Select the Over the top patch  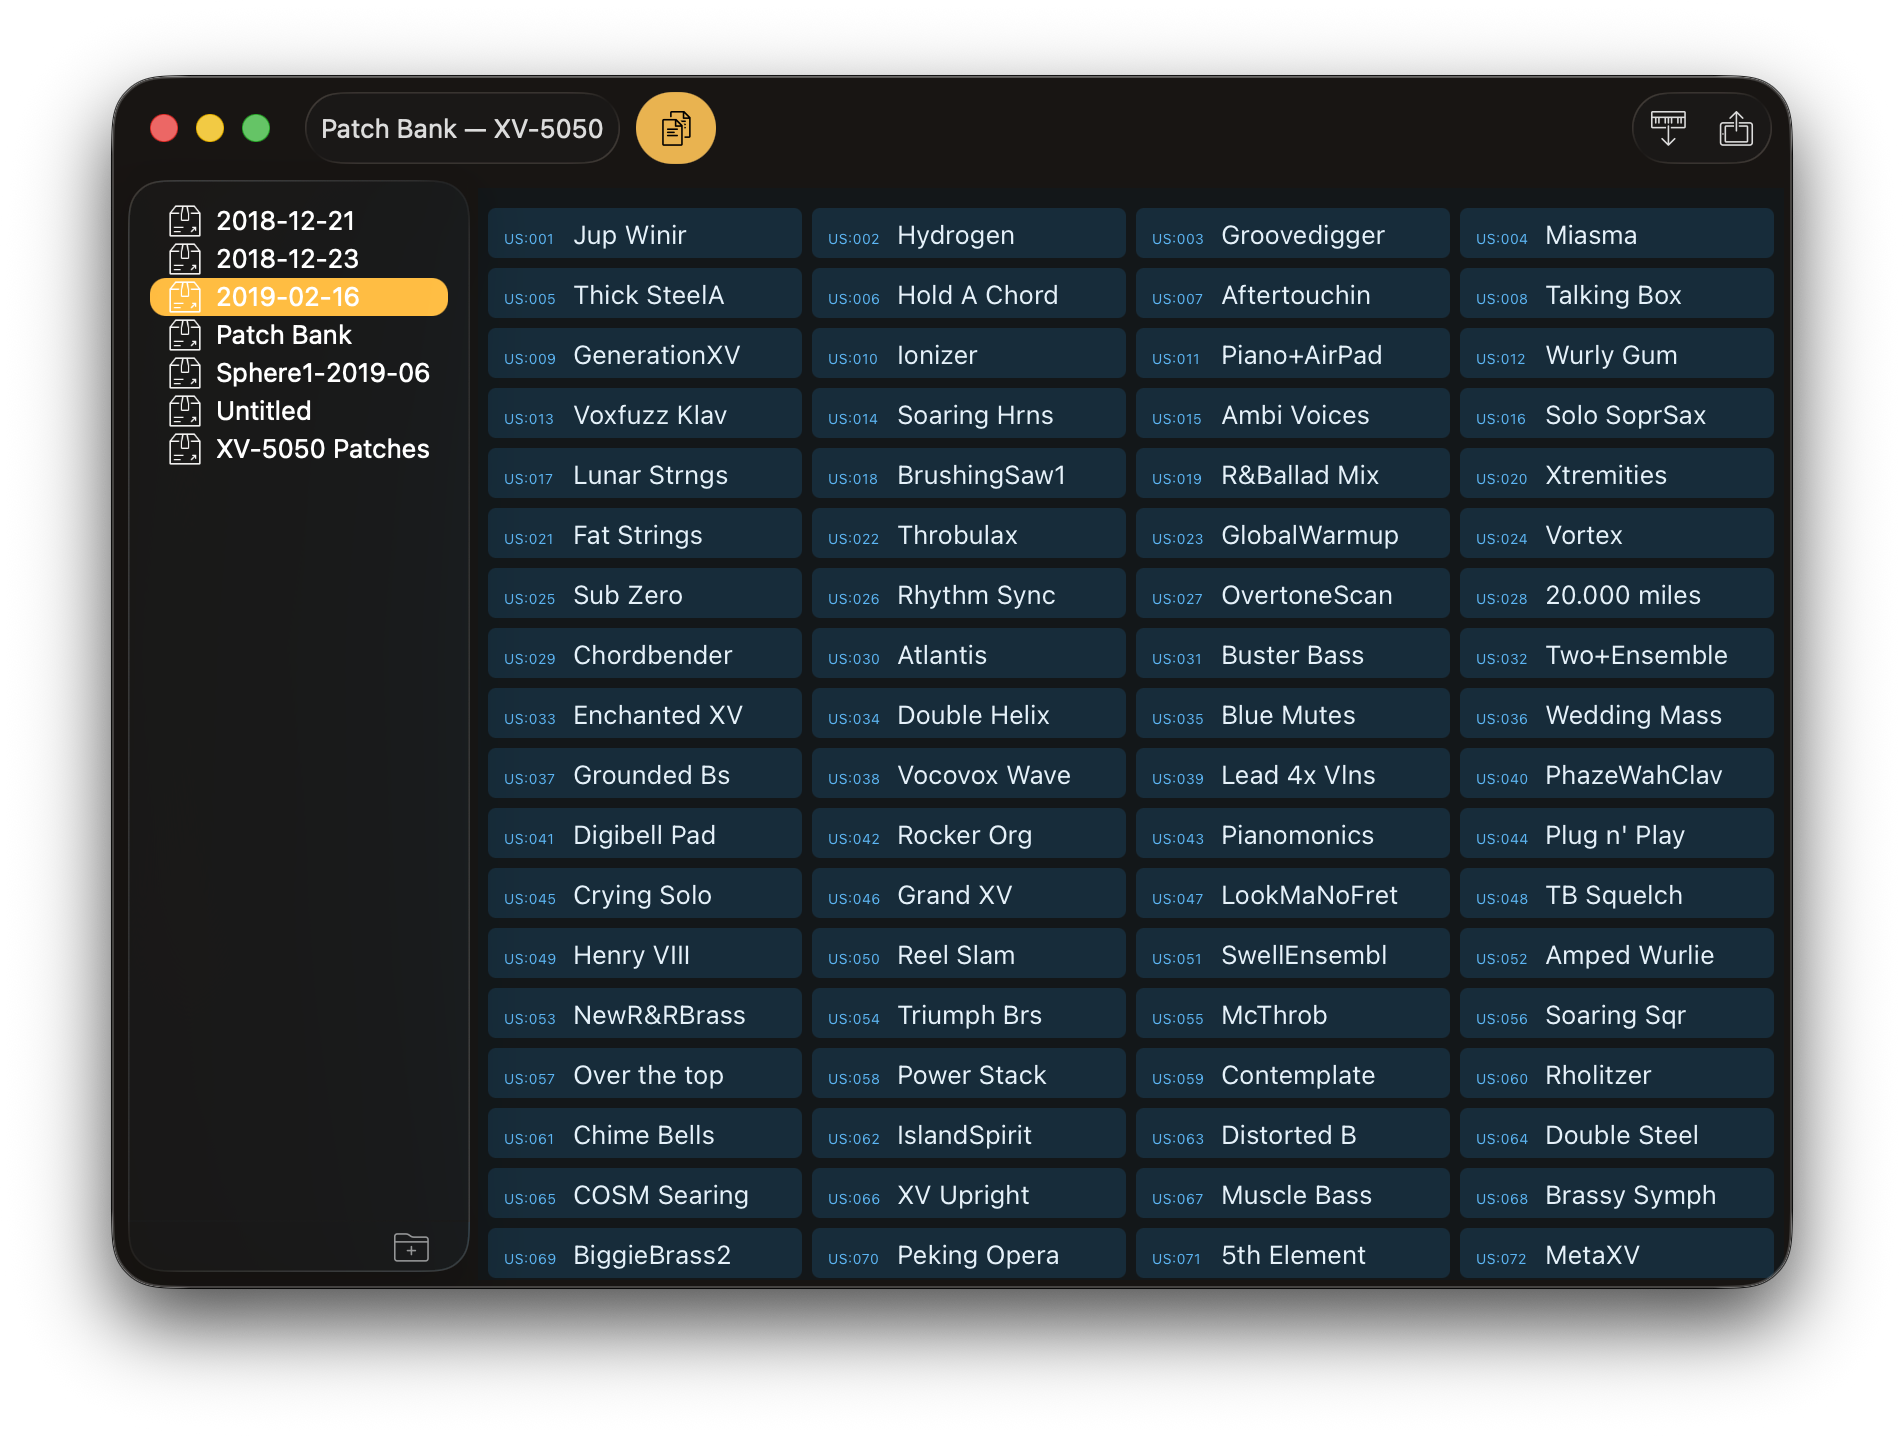pos(645,1074)
